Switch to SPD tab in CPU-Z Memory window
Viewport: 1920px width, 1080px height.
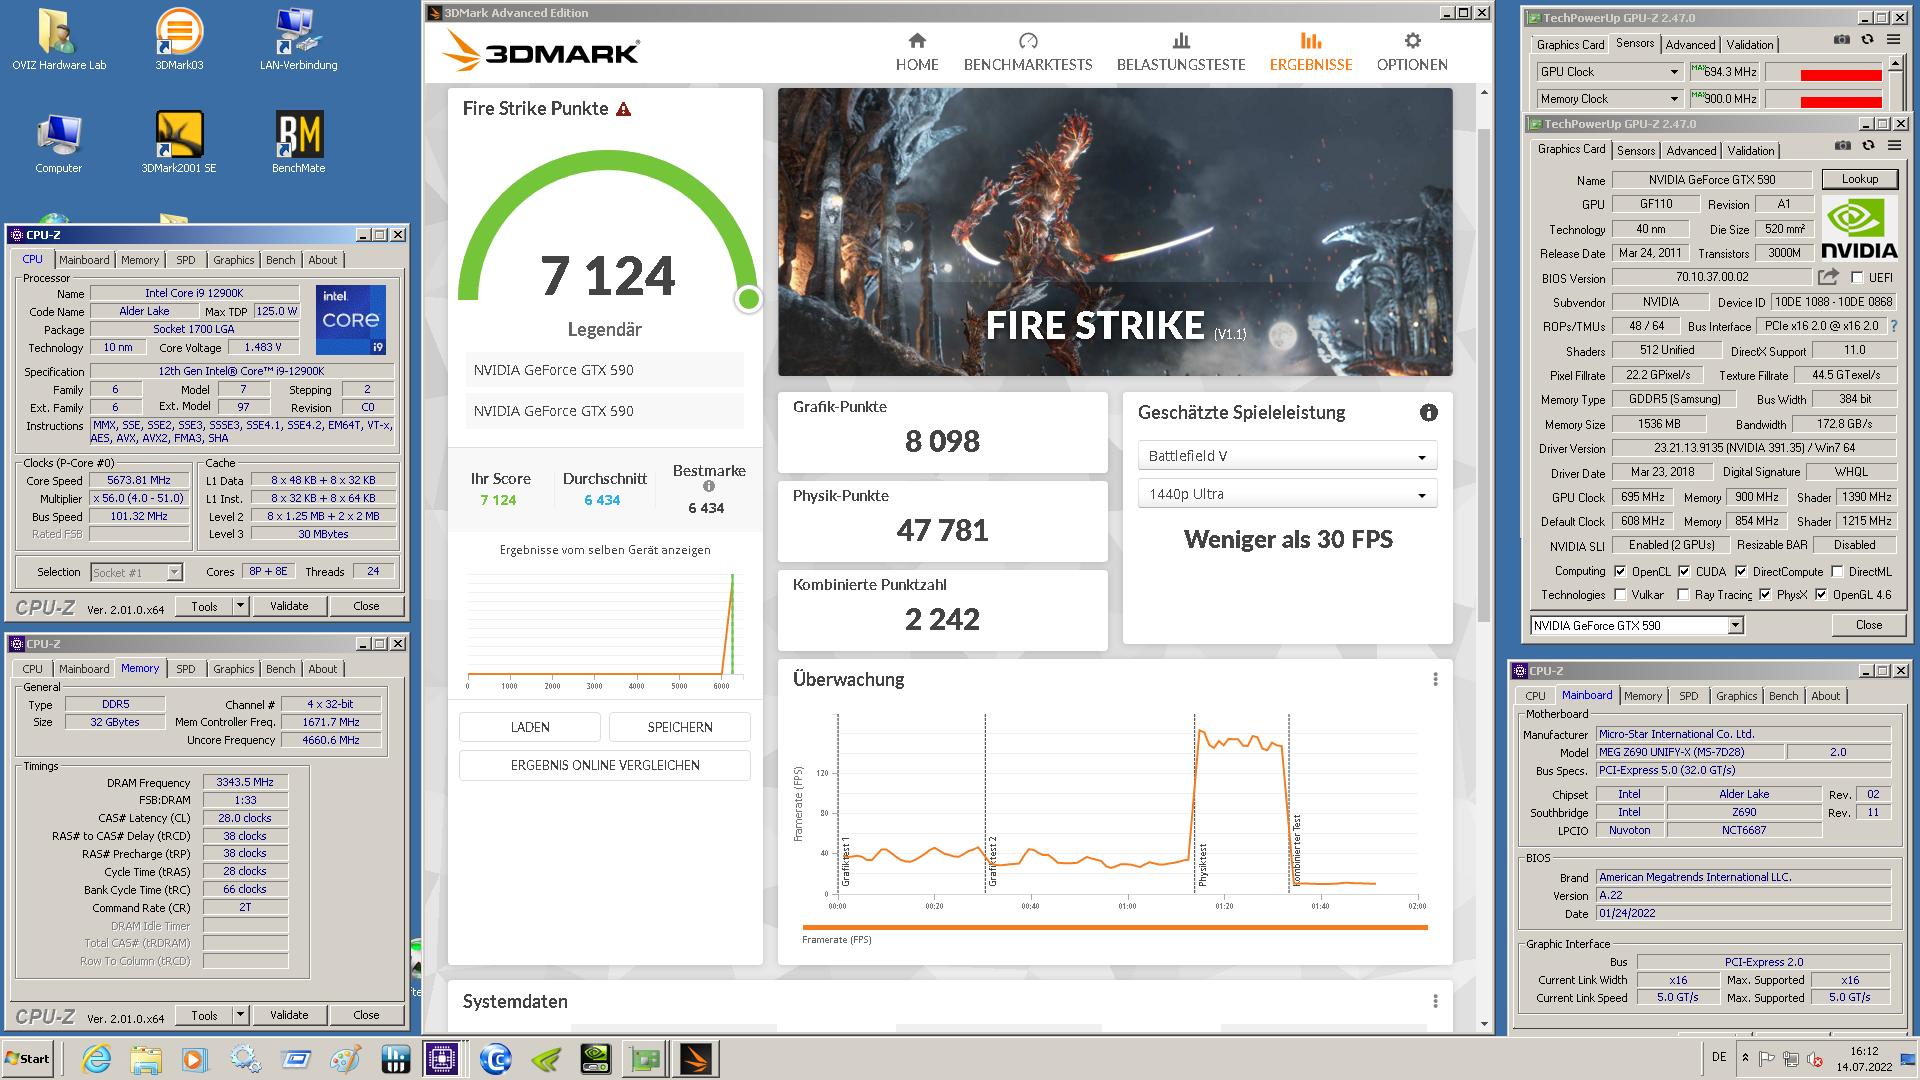coord(186,669)
